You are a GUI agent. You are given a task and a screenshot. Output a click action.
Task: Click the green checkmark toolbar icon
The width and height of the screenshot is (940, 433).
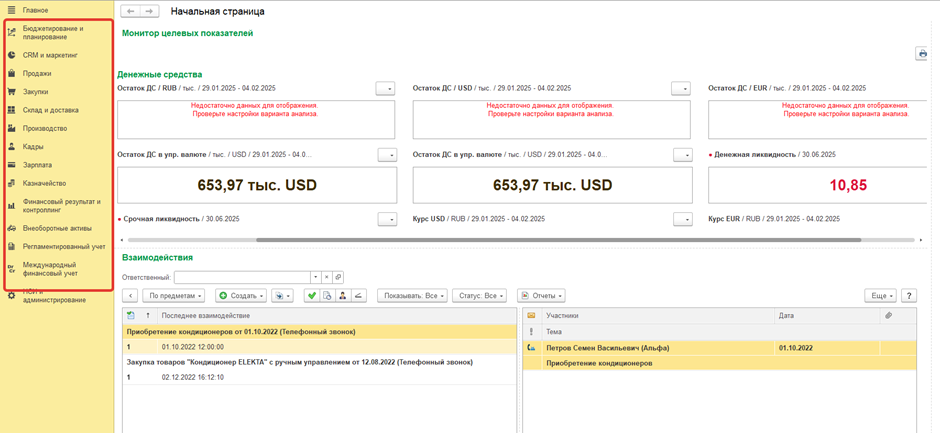pyautogui.click(x=311, y=296)
